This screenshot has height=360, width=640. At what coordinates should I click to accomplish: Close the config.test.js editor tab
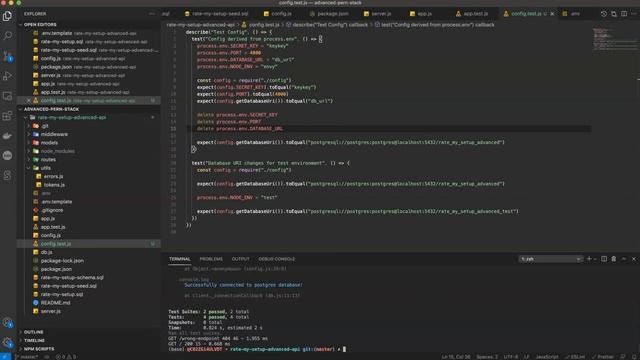(x=552, y=13)
